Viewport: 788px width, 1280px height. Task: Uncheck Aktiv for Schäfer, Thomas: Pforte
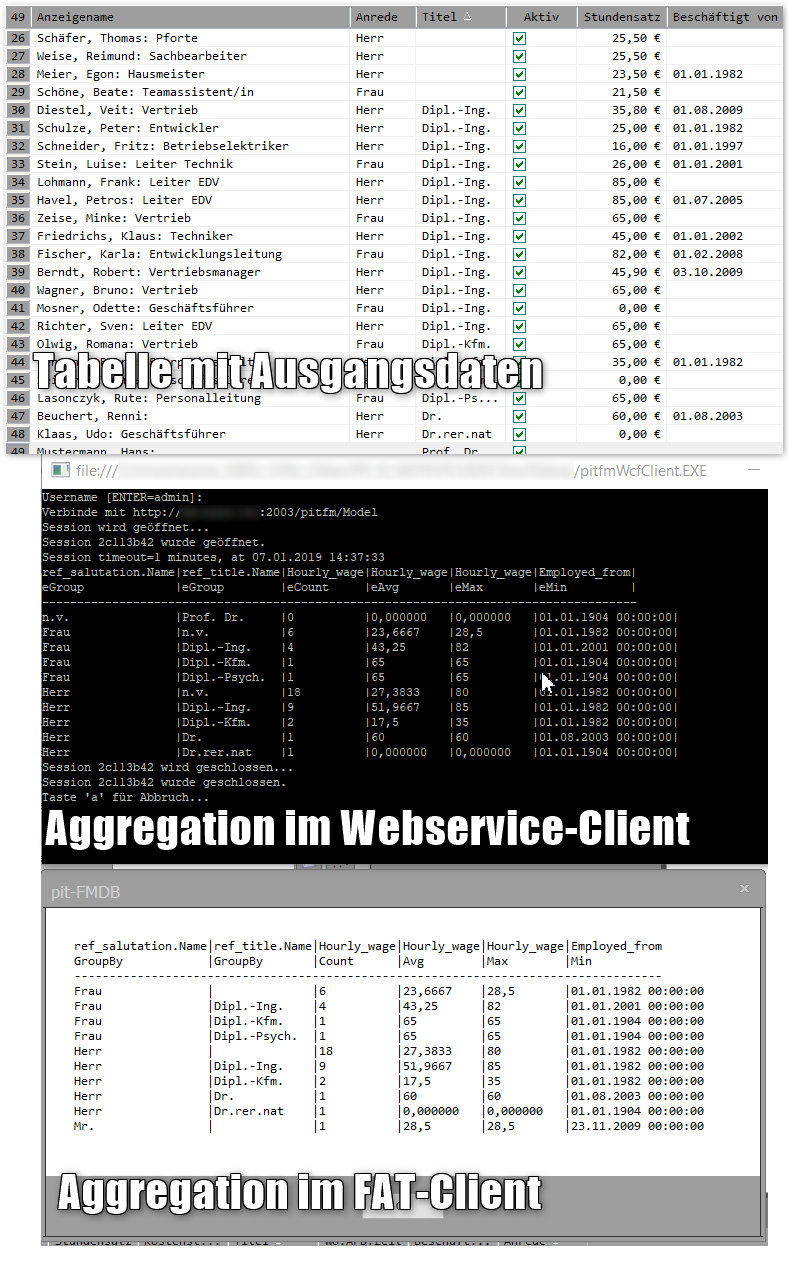point(519,38)
